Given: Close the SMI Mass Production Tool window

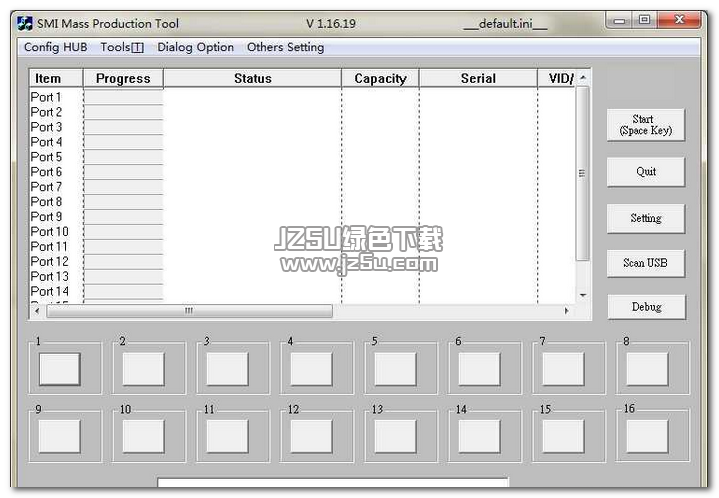Looking at the screenshot, I should click(x=680, y=20).
